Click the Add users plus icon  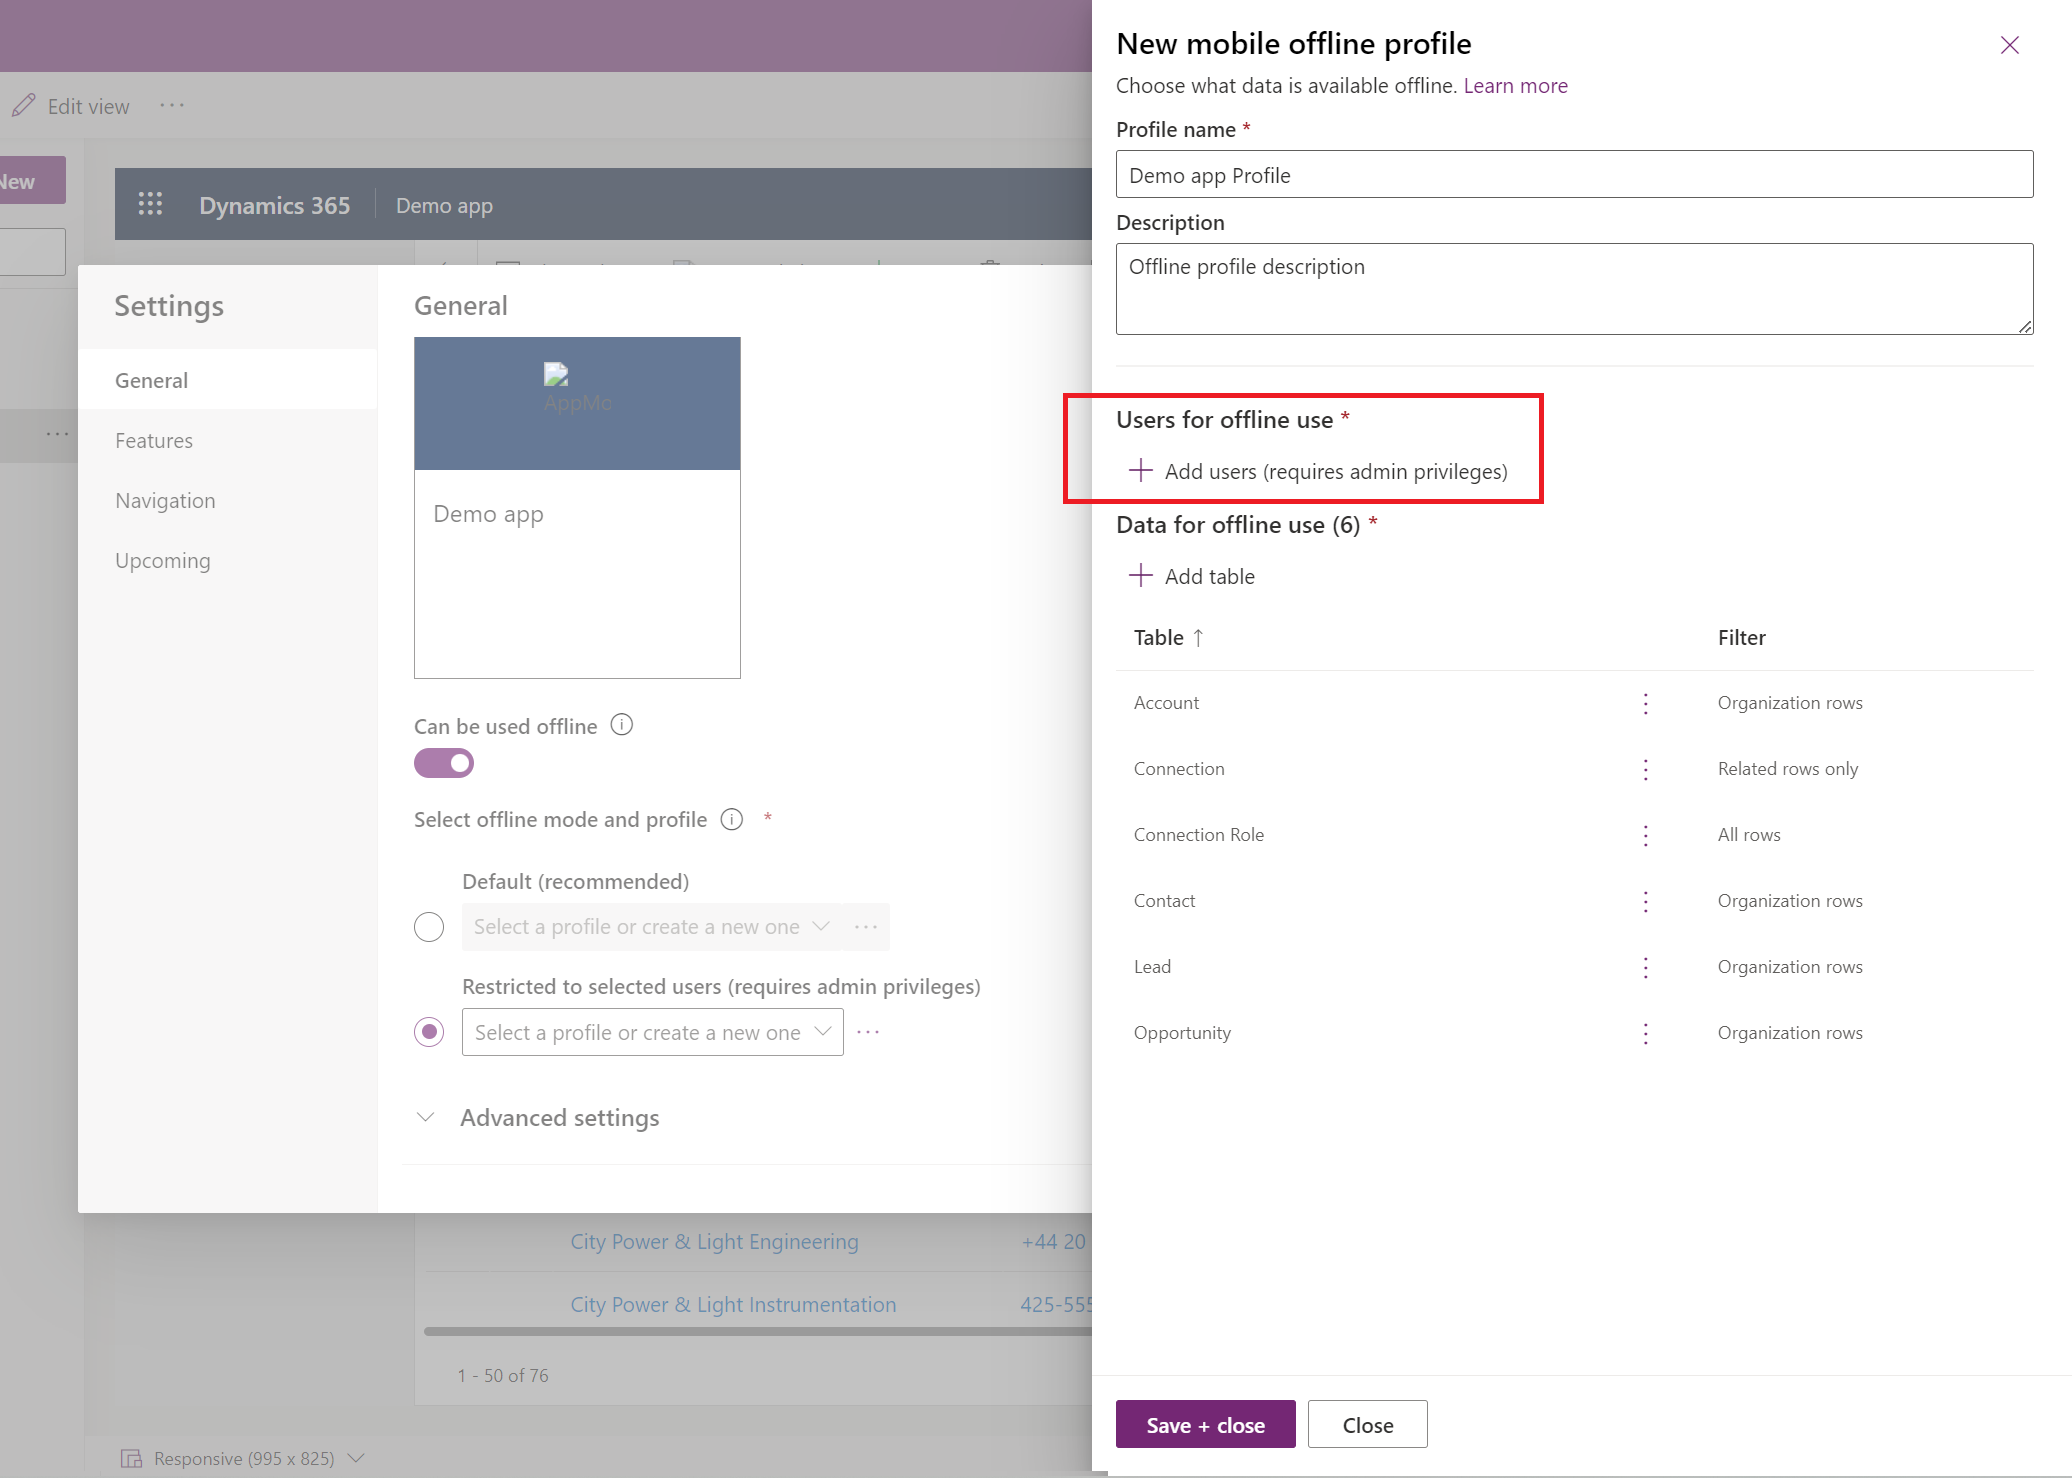pyautogui.click(x=1142, y=469)
